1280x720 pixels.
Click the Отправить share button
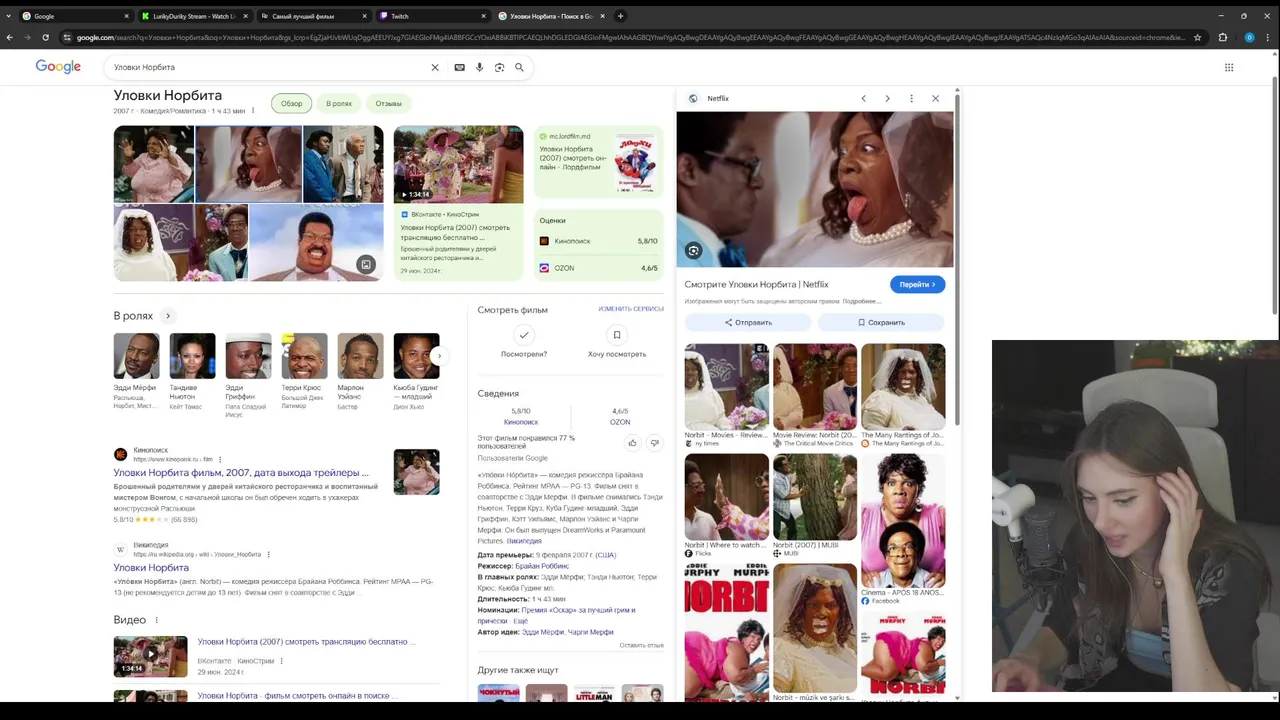click(x=748, y=322)
